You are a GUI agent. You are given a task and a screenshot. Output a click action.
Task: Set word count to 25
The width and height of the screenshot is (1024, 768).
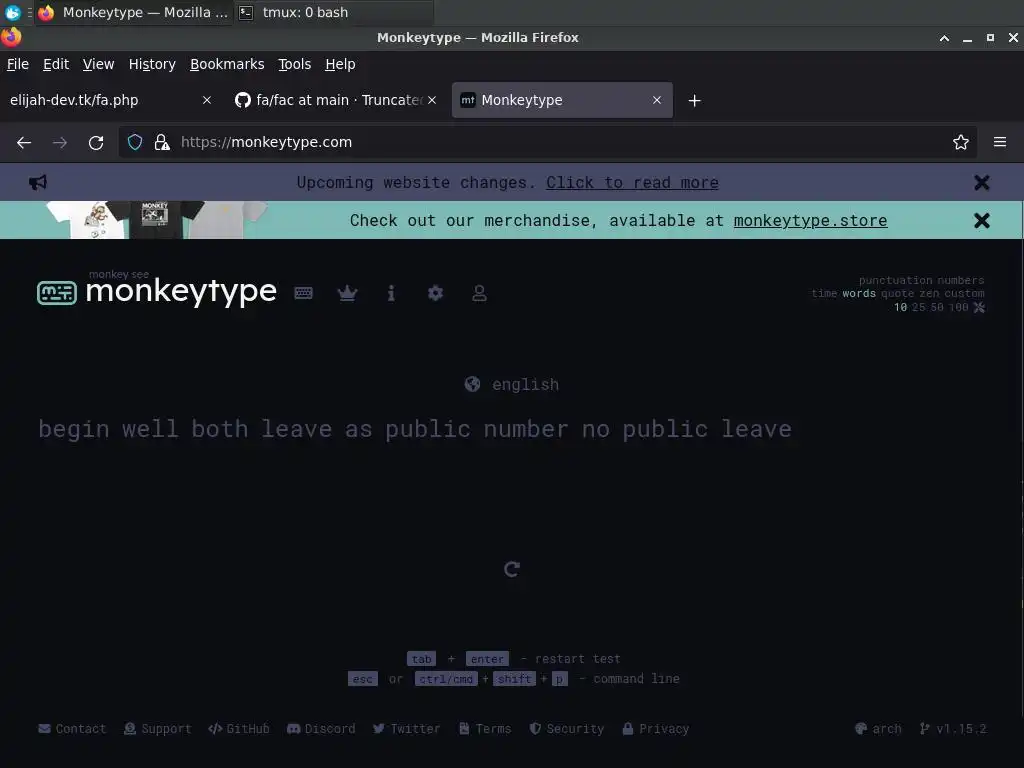coord(918,307)
